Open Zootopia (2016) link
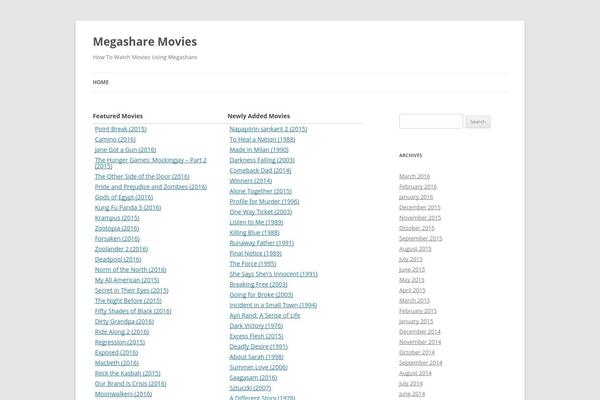The height and width of the screenshot is (400, 600). pyautogui.click(x=117, y=228)
